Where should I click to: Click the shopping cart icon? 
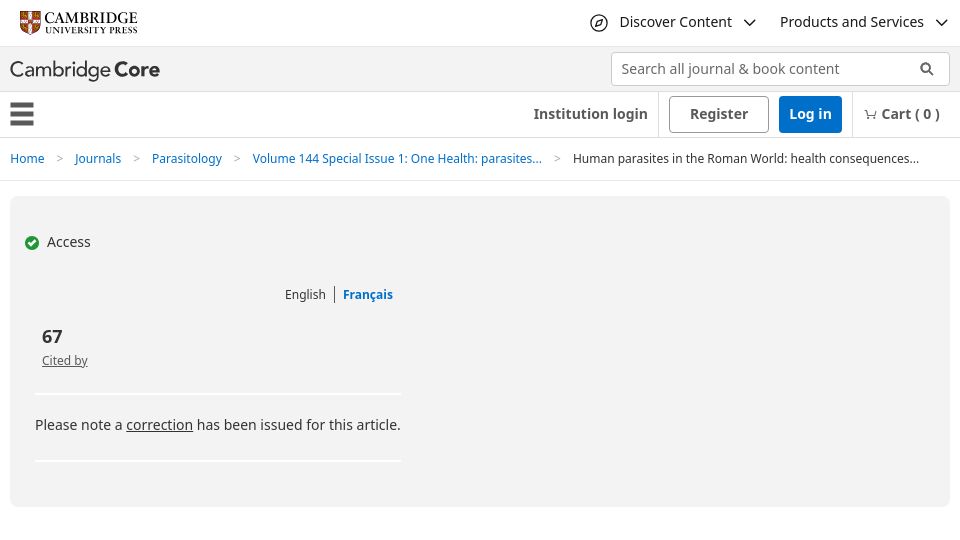pos(870,114)
